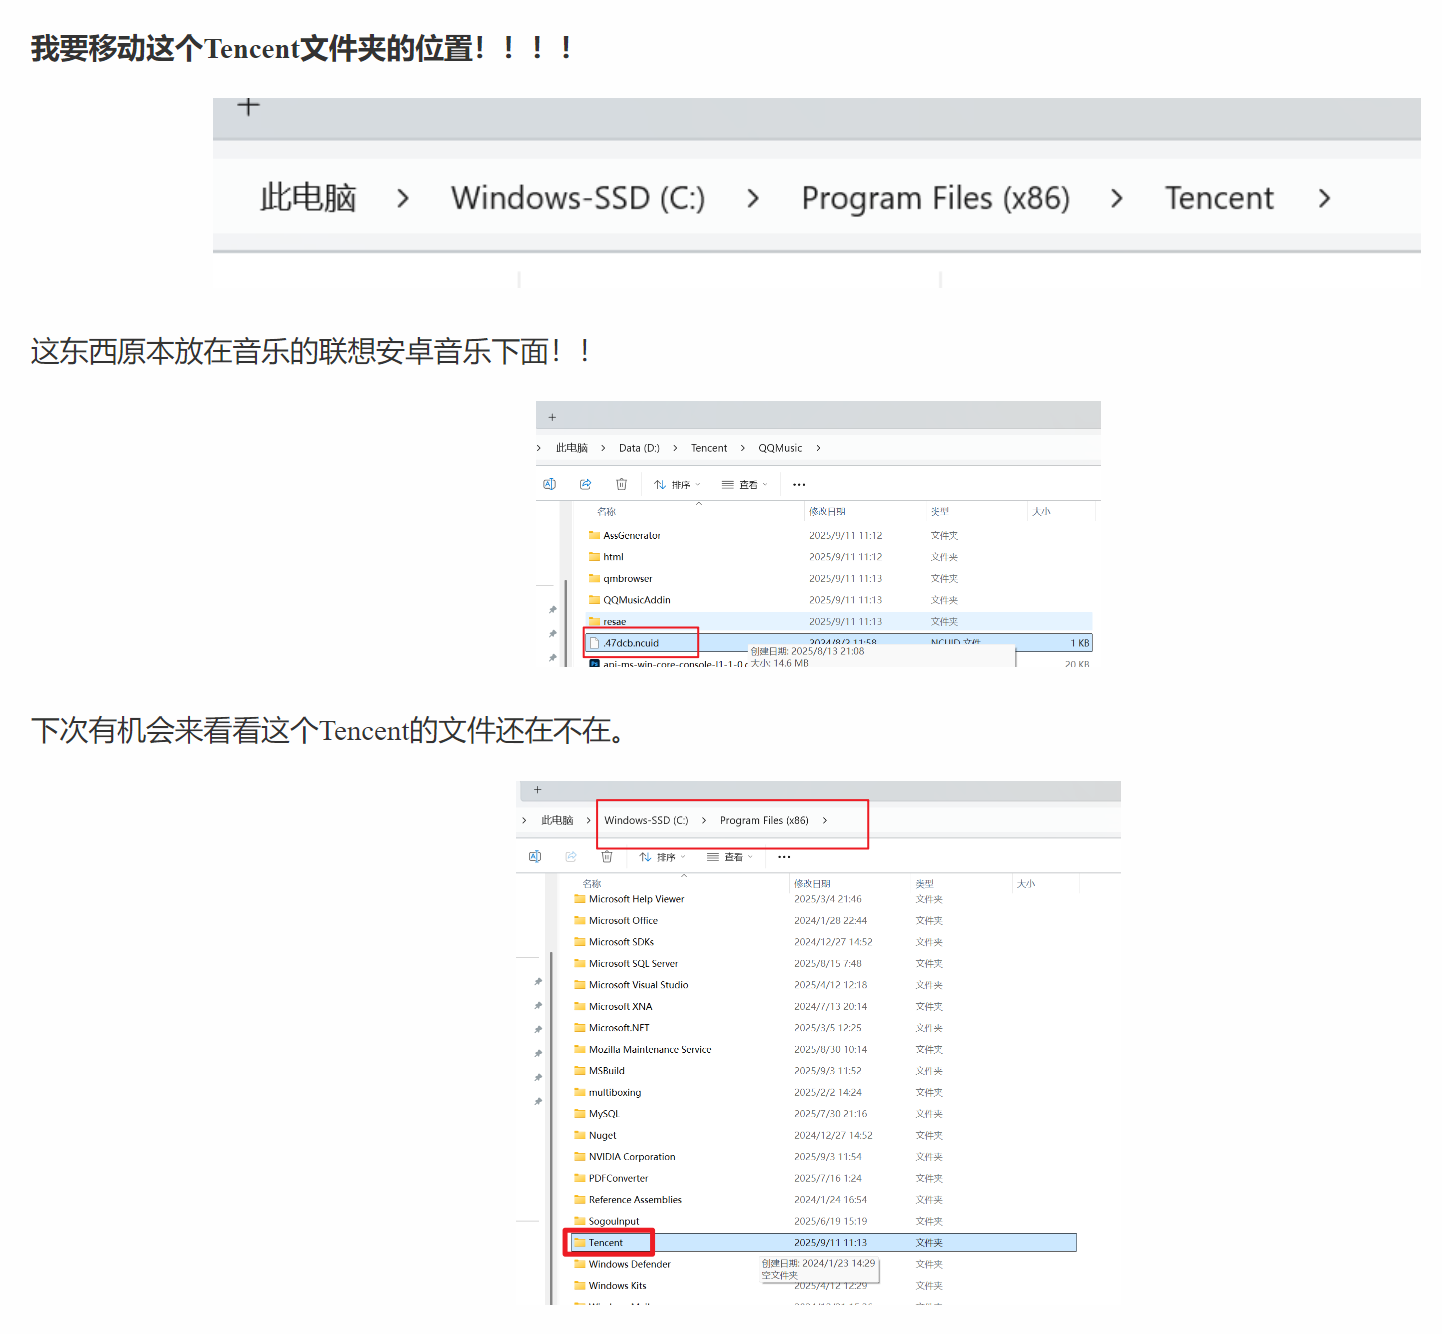
Task: Sort by 修改日期 column in the QQMusic window
Action: click(827, 512)
